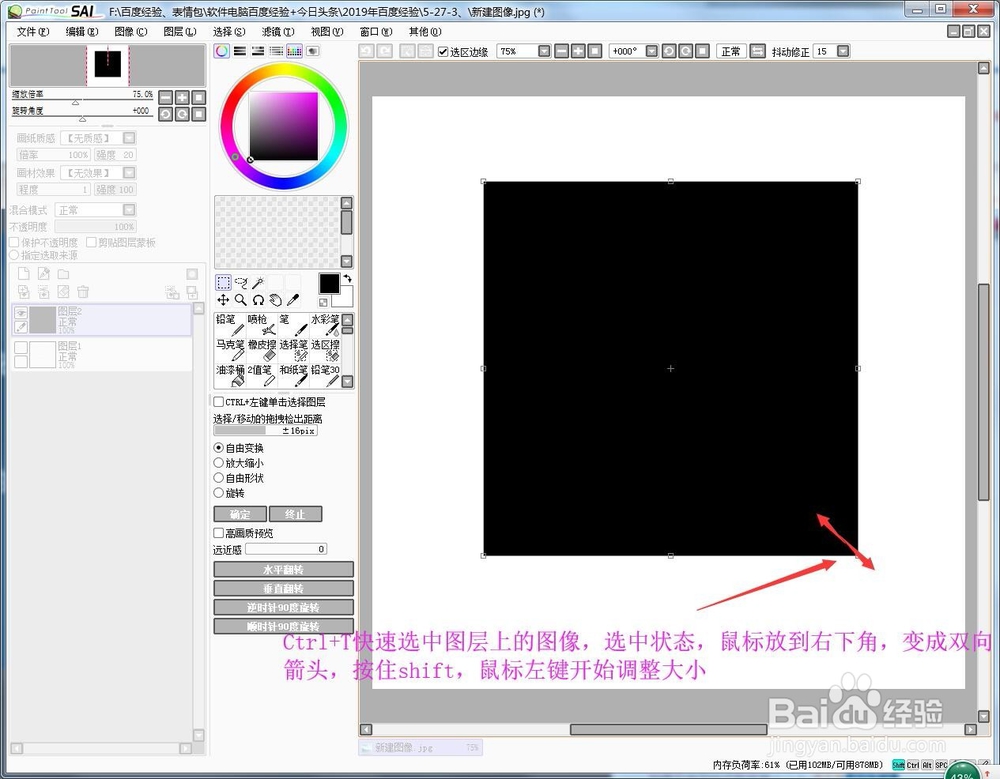Open the 视图 menu
1000x779 pixels.
pyautogui.click(x=327, y=32)
